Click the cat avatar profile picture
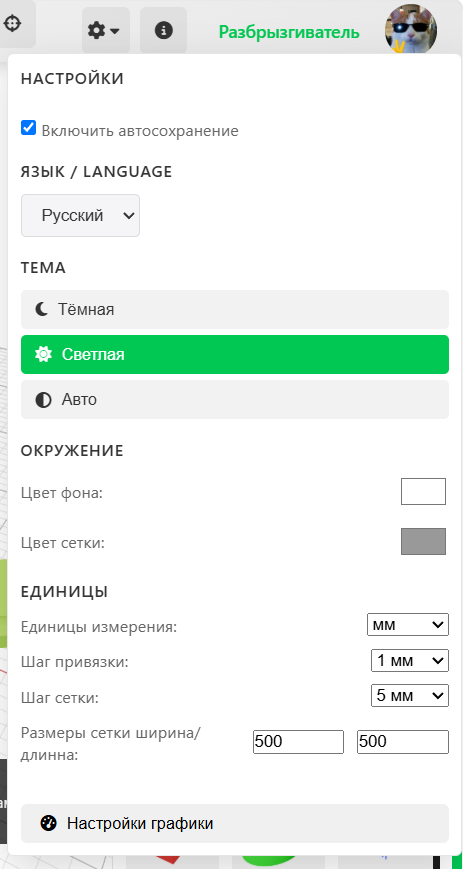This screenshot has height=869, width=466. click(x=411, y=30)
